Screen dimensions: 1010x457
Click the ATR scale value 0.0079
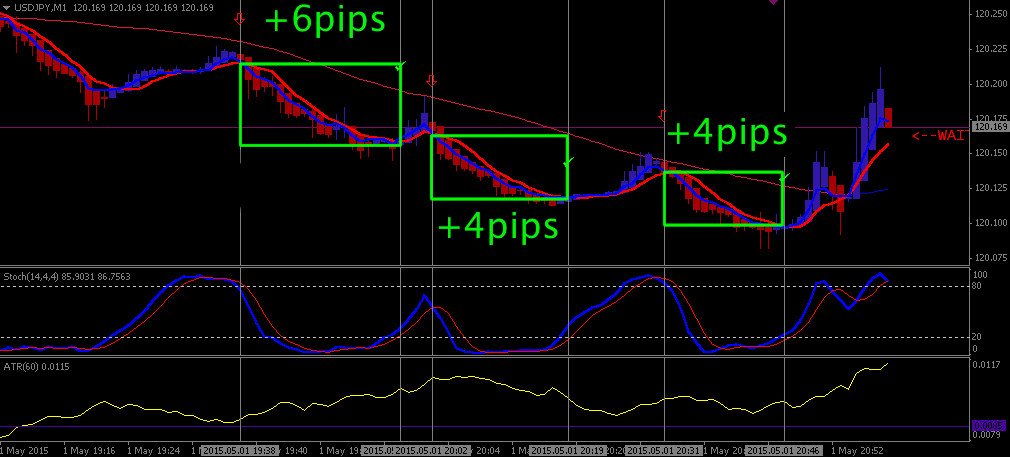[987, 435]
